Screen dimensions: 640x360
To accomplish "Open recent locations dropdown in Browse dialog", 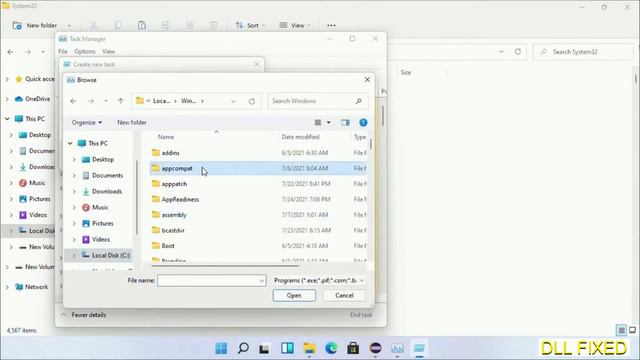I will point(106,101).
